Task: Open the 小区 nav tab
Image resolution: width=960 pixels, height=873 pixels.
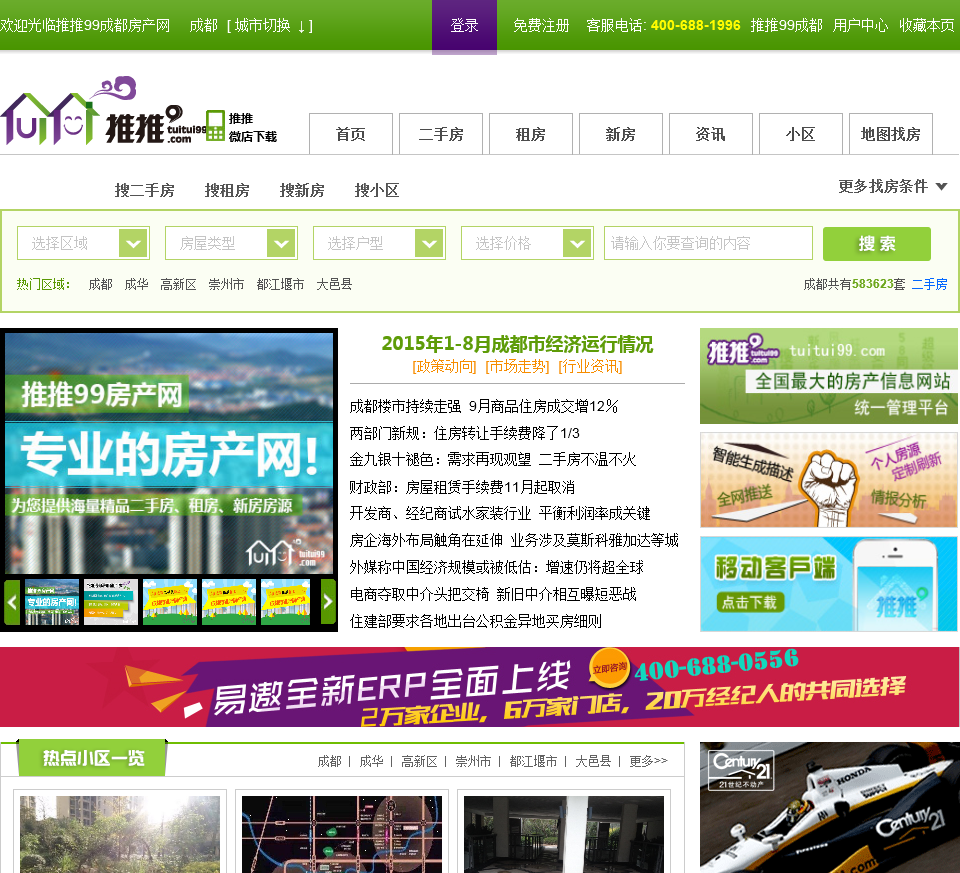Action: (x=801, y=134)
